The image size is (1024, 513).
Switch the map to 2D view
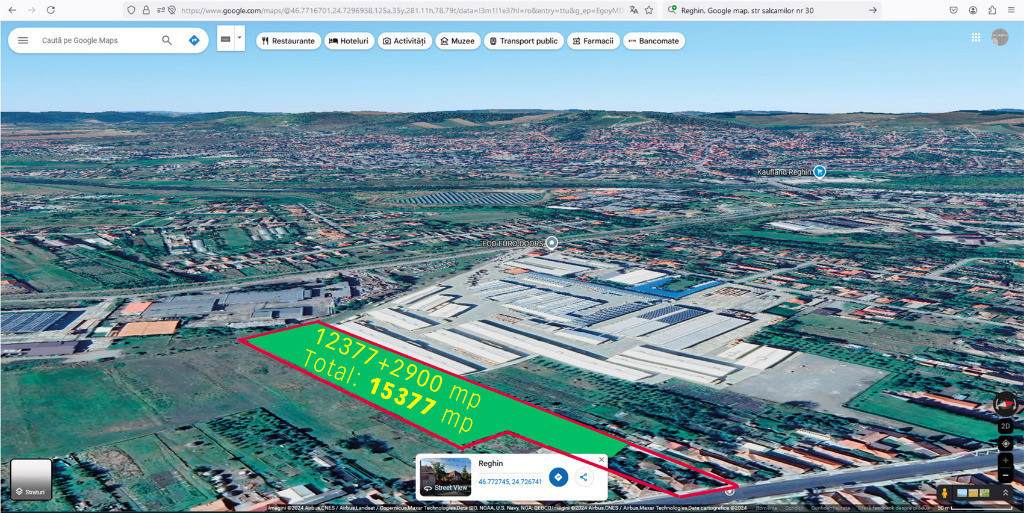click(1005, 426)
